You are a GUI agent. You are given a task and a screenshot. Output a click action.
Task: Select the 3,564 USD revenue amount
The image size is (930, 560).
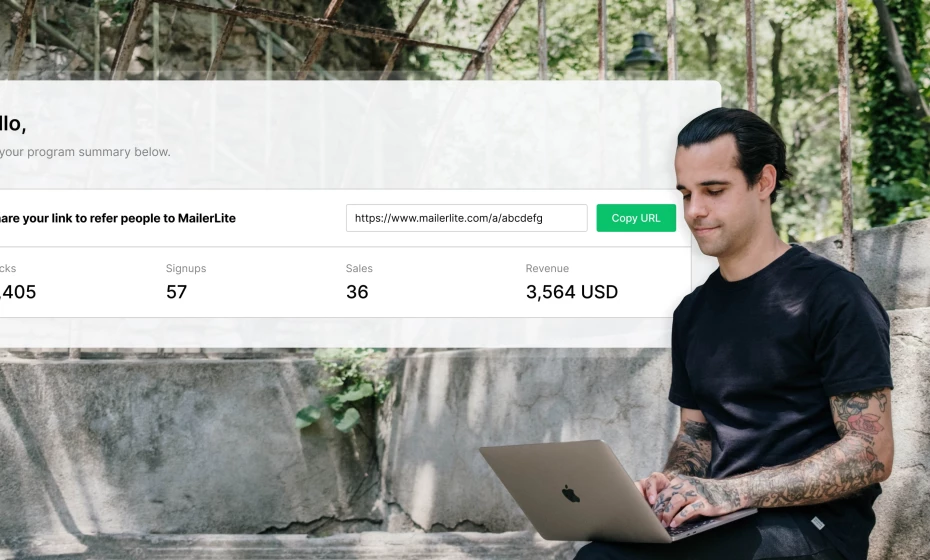pos(572,292)
